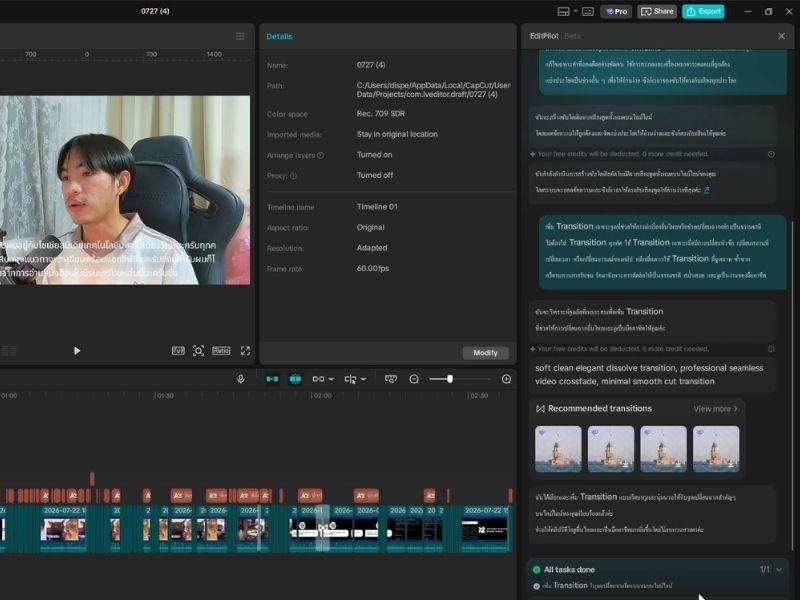
Task: Click the dissolve transition prompt text
Action: tap(649, 374)
